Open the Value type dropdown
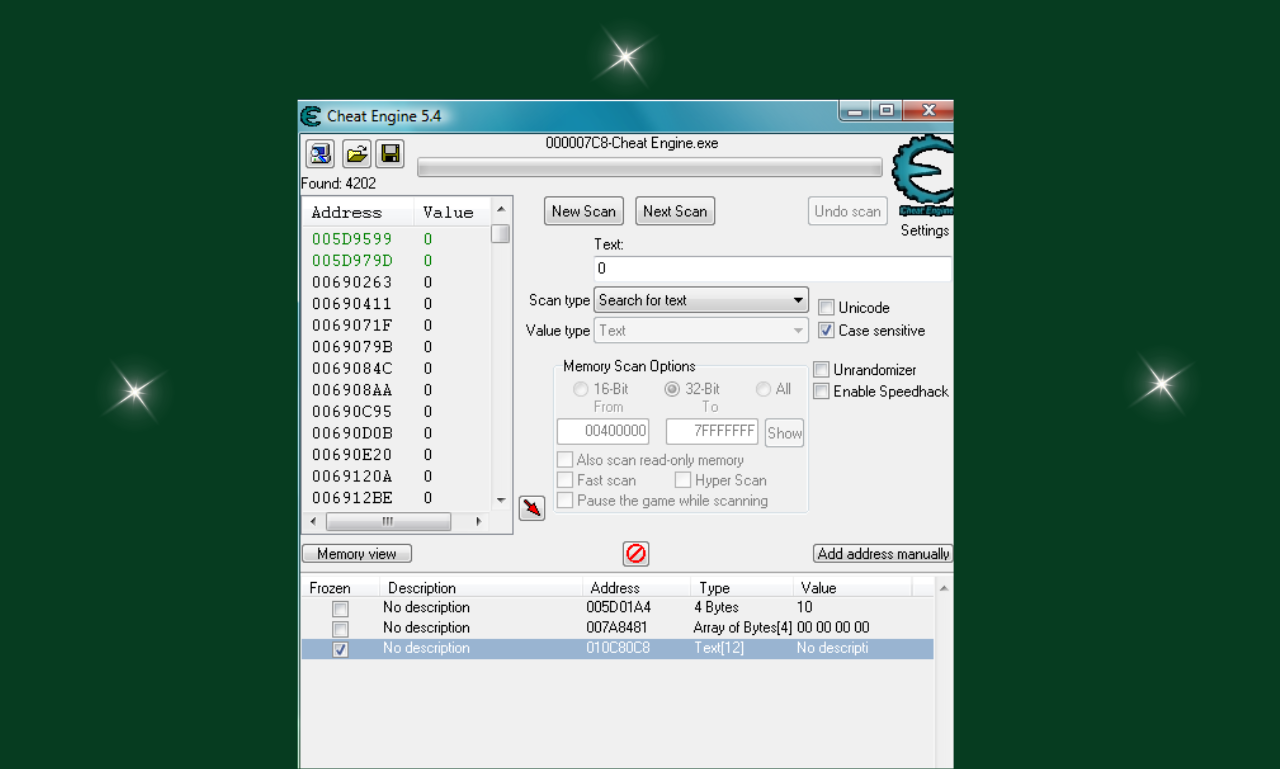1280x769 pixels. 701,330
